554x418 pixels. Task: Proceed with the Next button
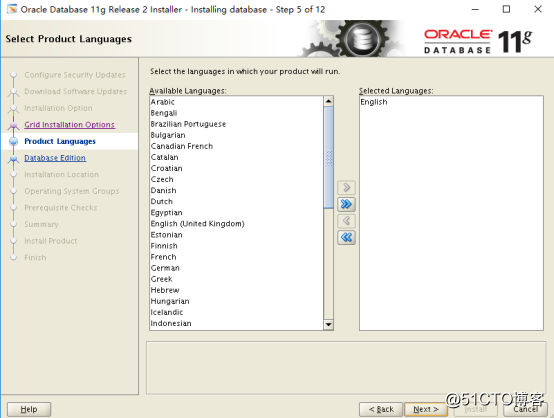tap(426, 410)
